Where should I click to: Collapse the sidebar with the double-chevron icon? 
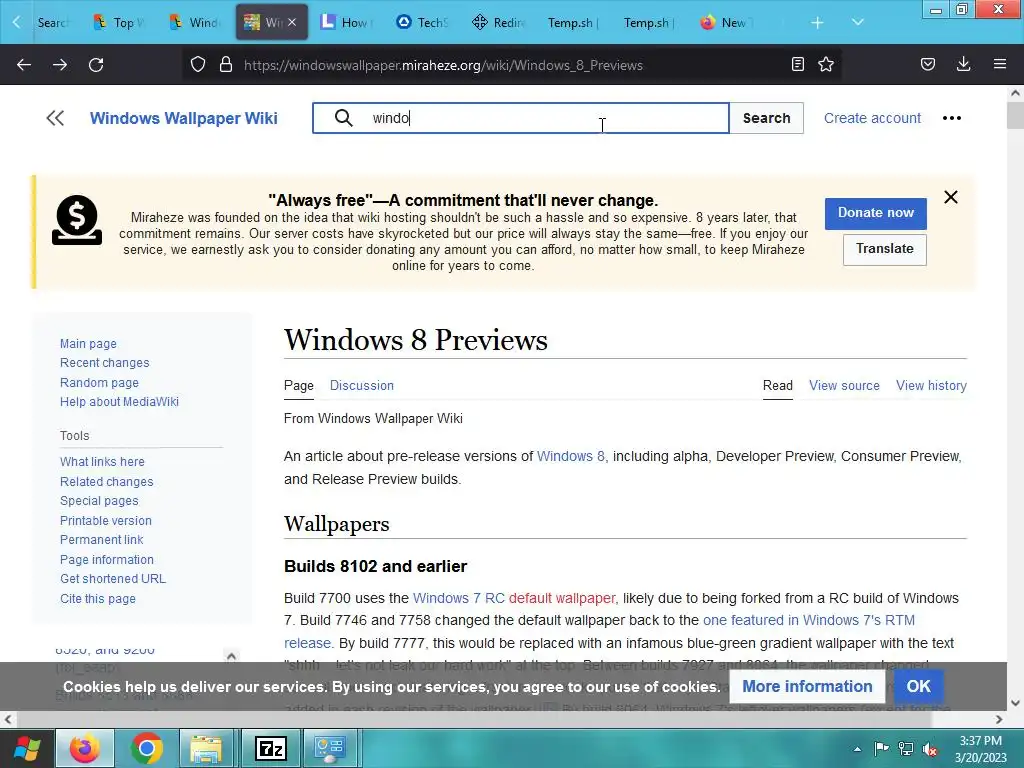pos(56,118)
